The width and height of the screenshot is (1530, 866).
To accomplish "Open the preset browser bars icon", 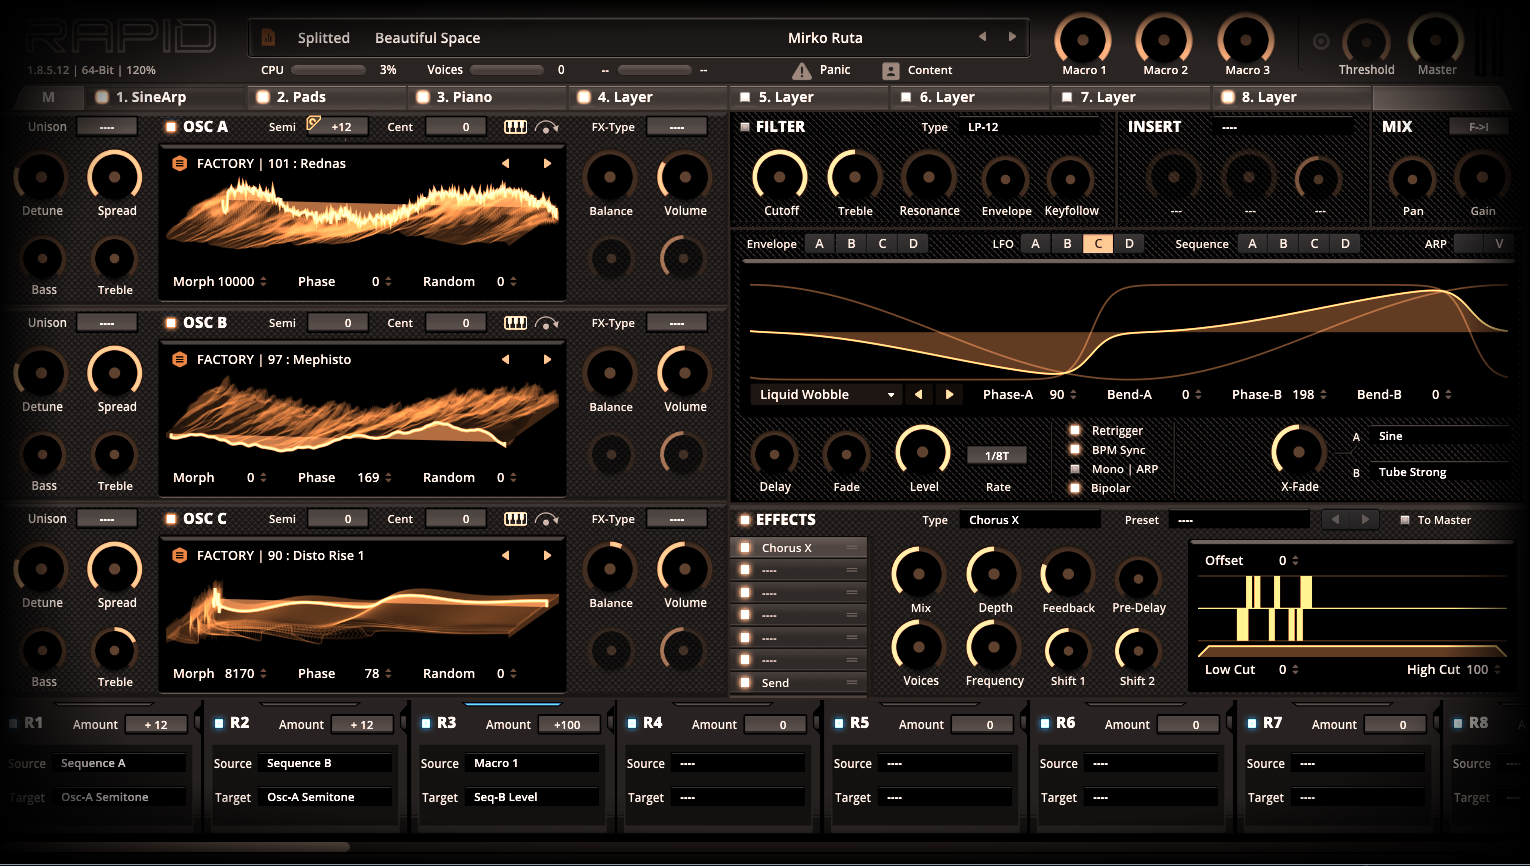I will tap(268, 37).
